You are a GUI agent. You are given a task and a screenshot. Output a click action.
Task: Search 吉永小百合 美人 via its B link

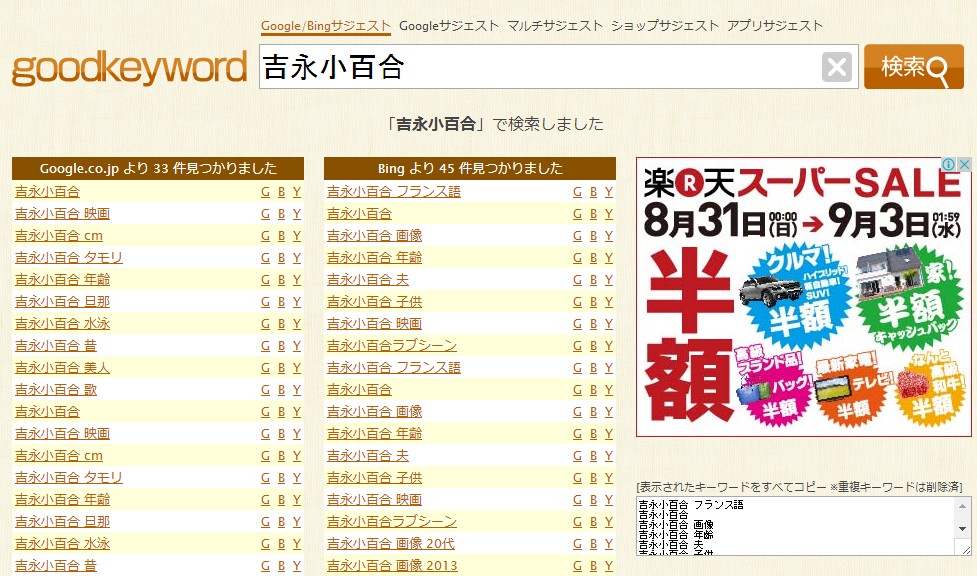(281, 368)
